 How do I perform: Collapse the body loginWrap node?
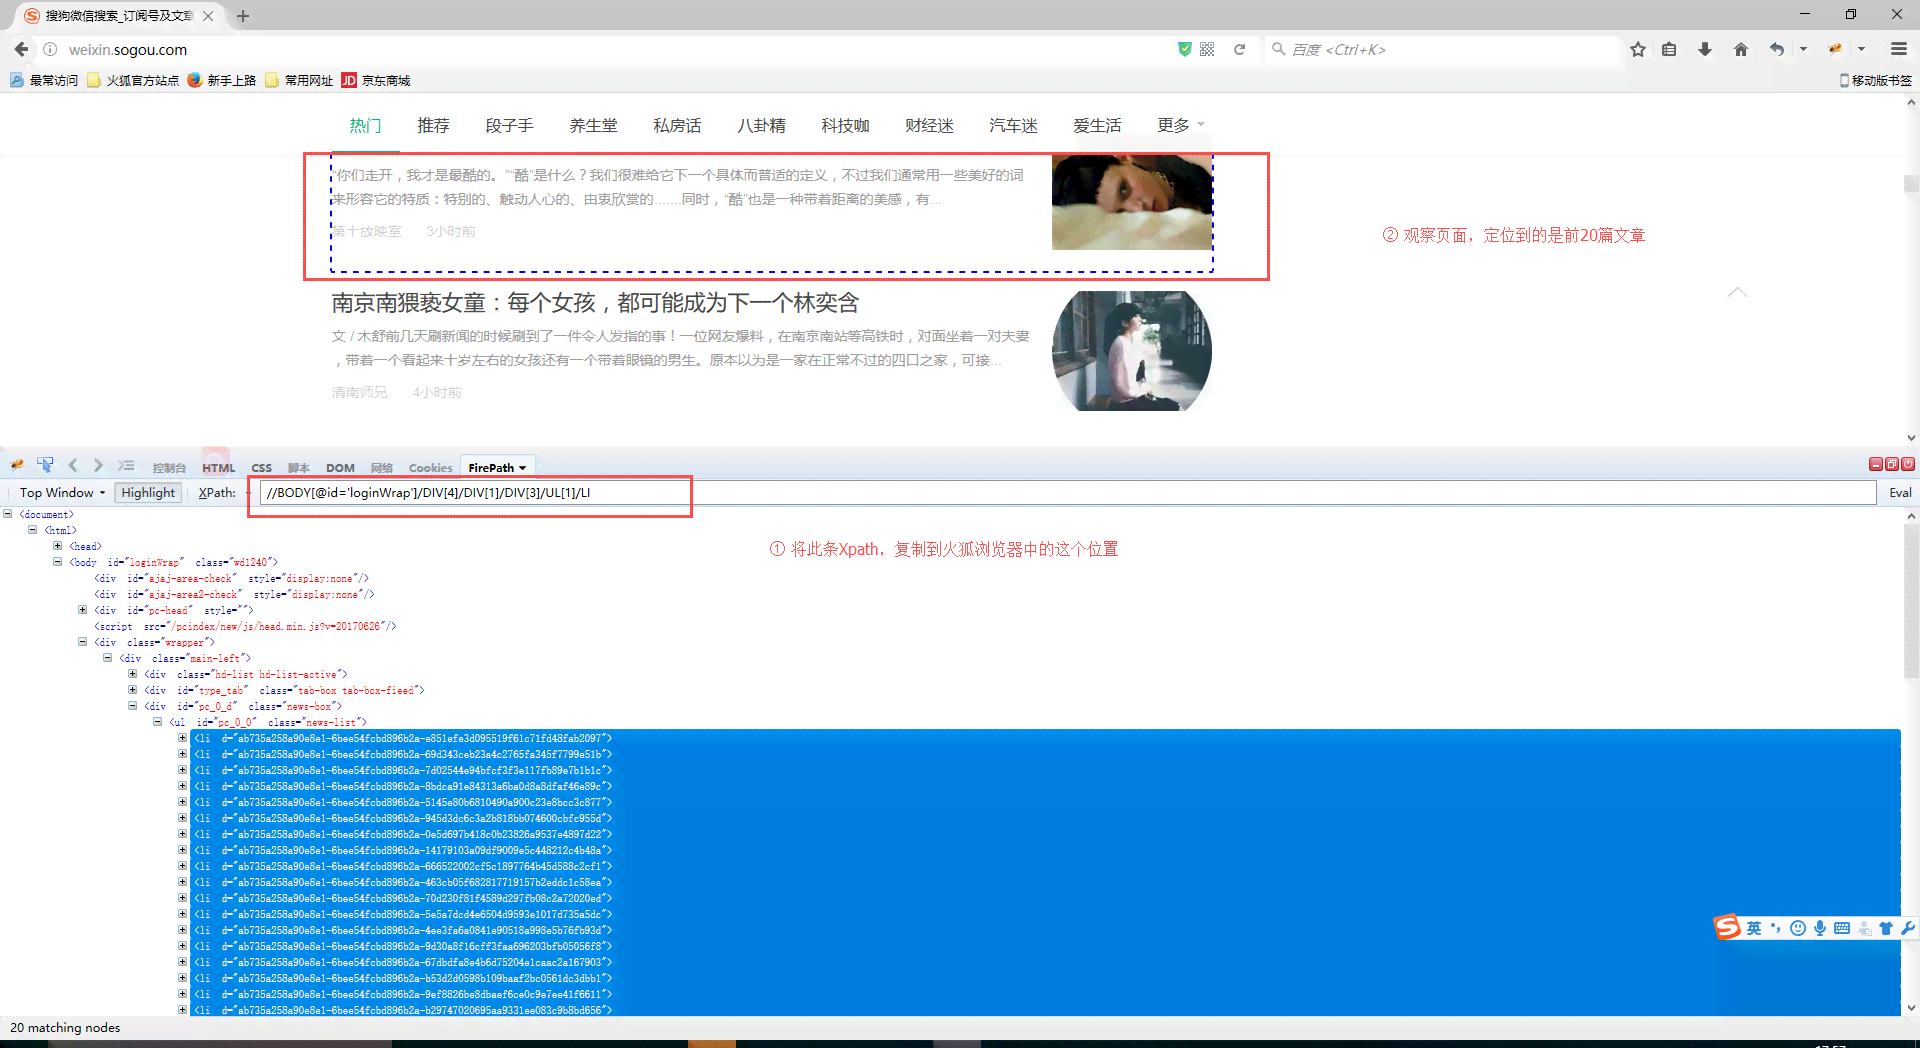(x=58, y=562)
